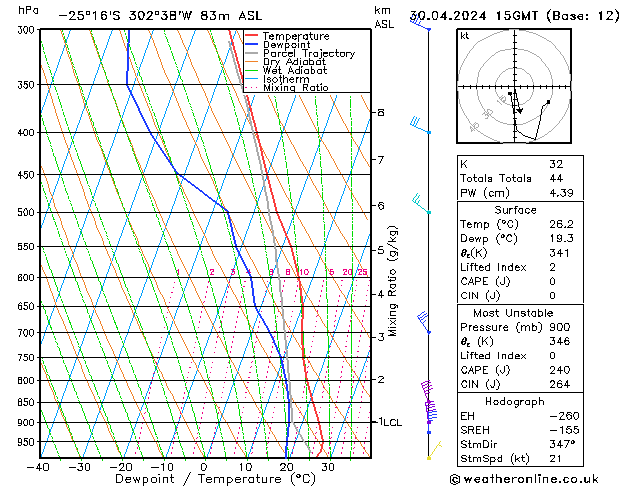The image size is (629, 486).
Task: Click the hodograph circular plot
Action: [511, 91]
